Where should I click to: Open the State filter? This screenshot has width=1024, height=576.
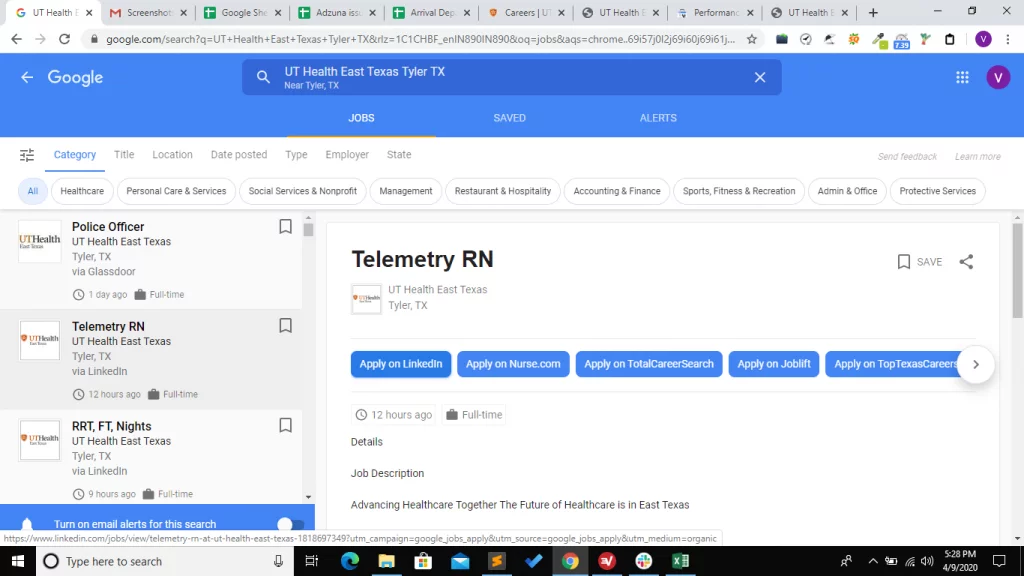coord(398,155)
